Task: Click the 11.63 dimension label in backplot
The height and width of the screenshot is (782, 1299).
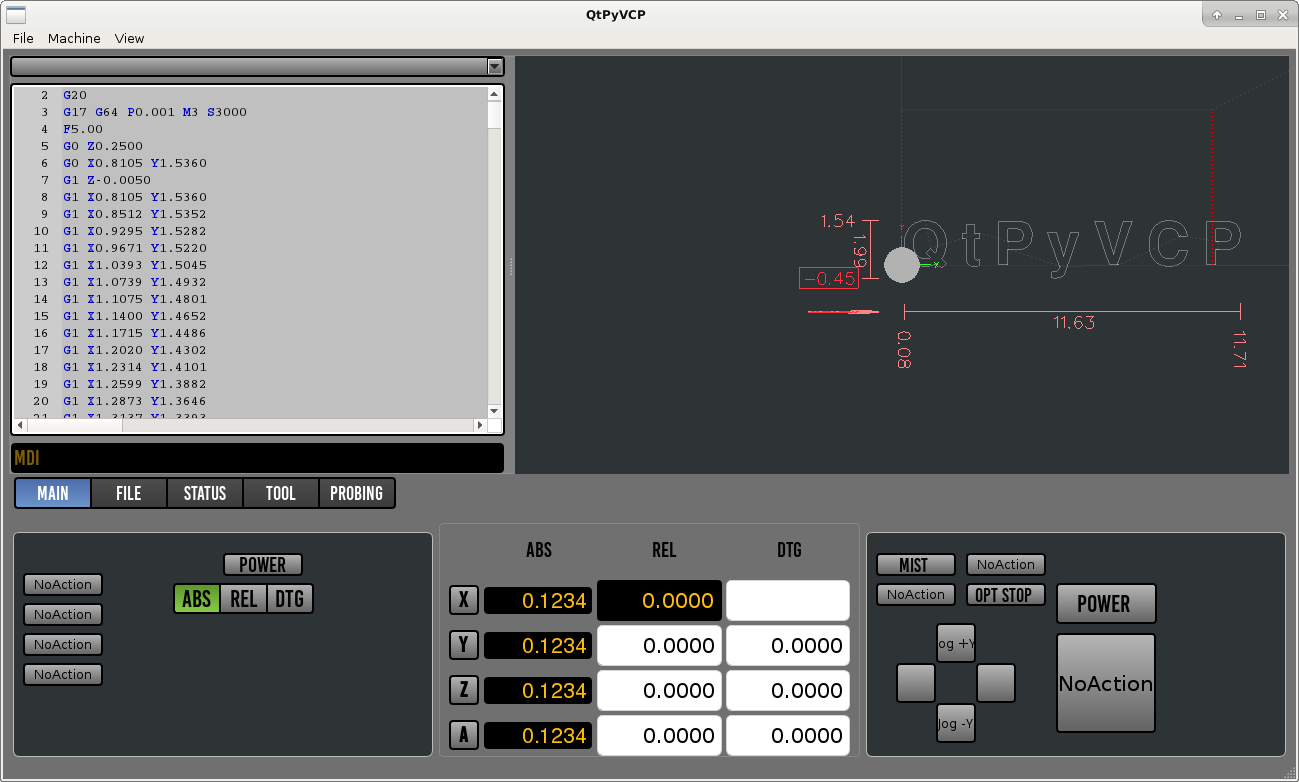Action: point(1073,323)
